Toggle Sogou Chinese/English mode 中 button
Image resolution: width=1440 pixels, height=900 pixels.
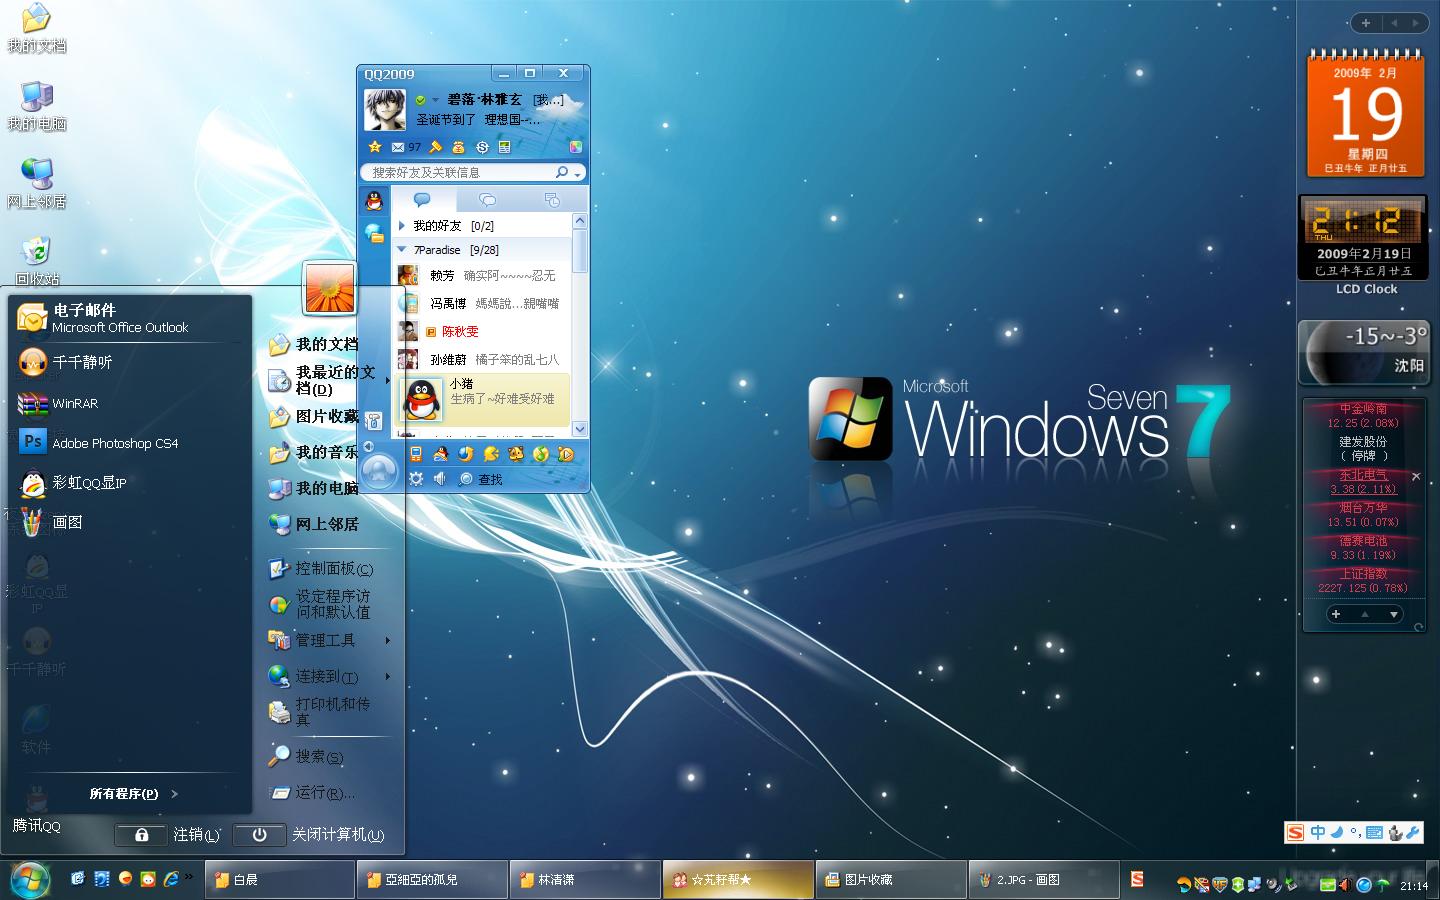pos(1318,832)
